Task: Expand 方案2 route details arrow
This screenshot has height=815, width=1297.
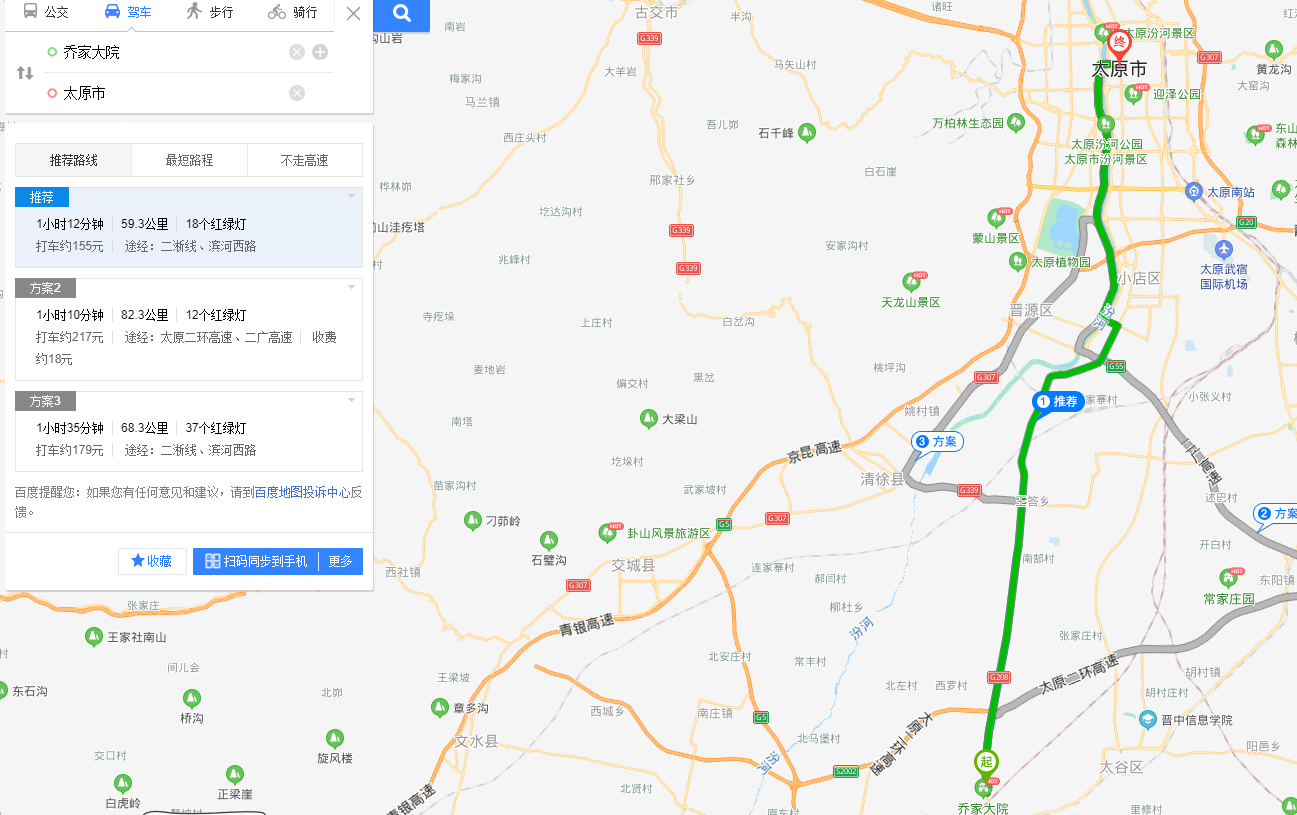Action: [351, 287]
